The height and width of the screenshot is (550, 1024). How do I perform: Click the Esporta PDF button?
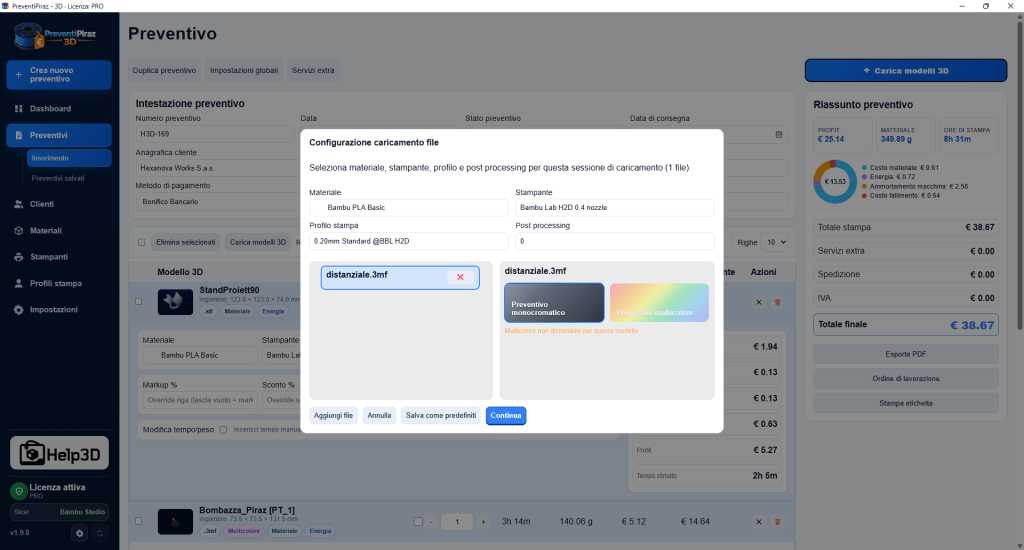[x=906, y=354]
